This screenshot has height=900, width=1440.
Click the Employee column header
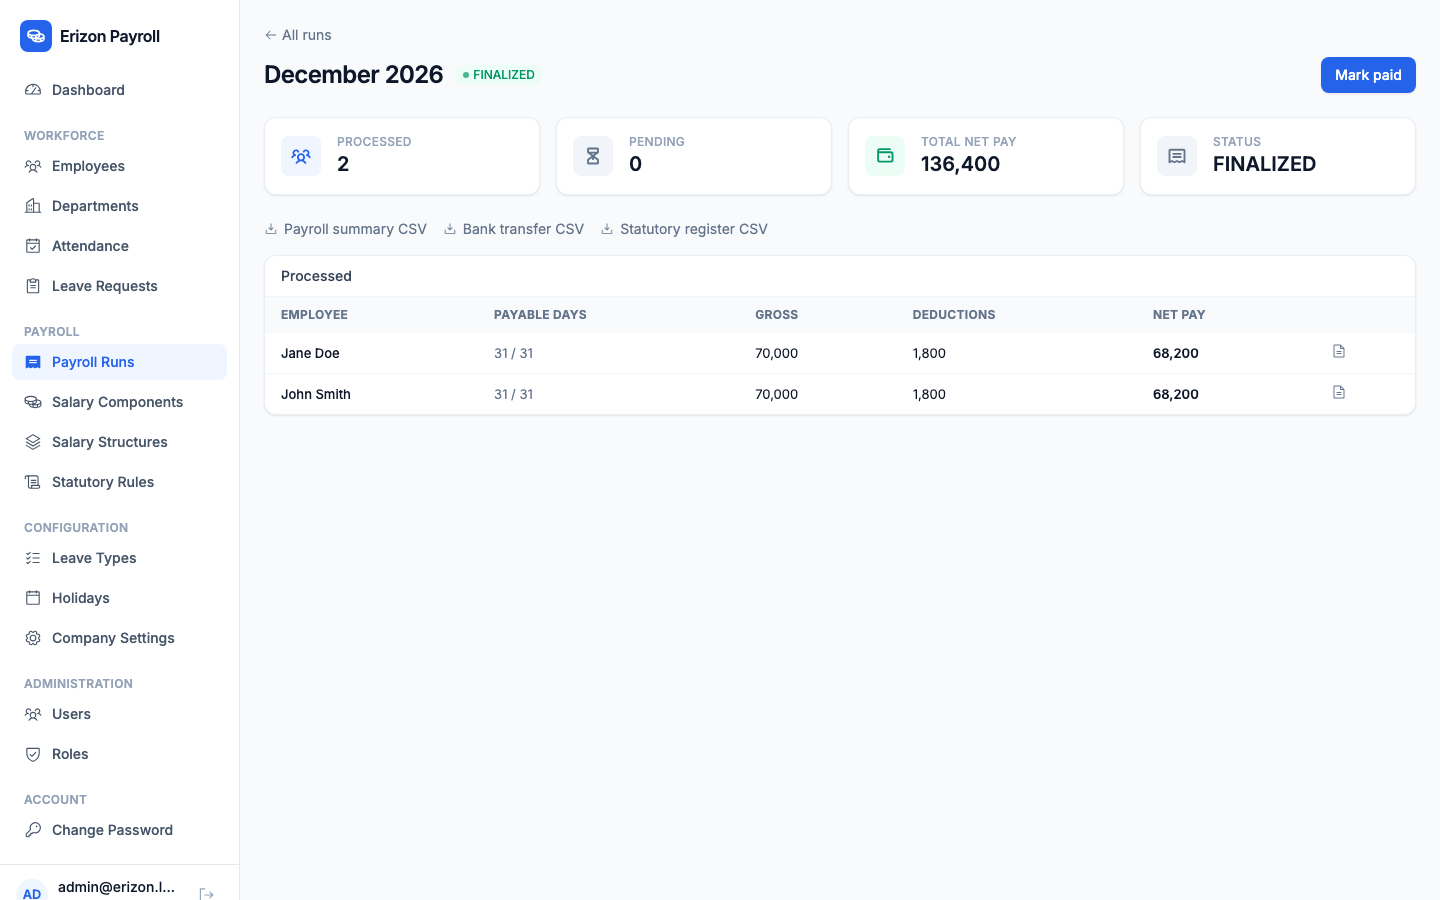tap(314, 315)
